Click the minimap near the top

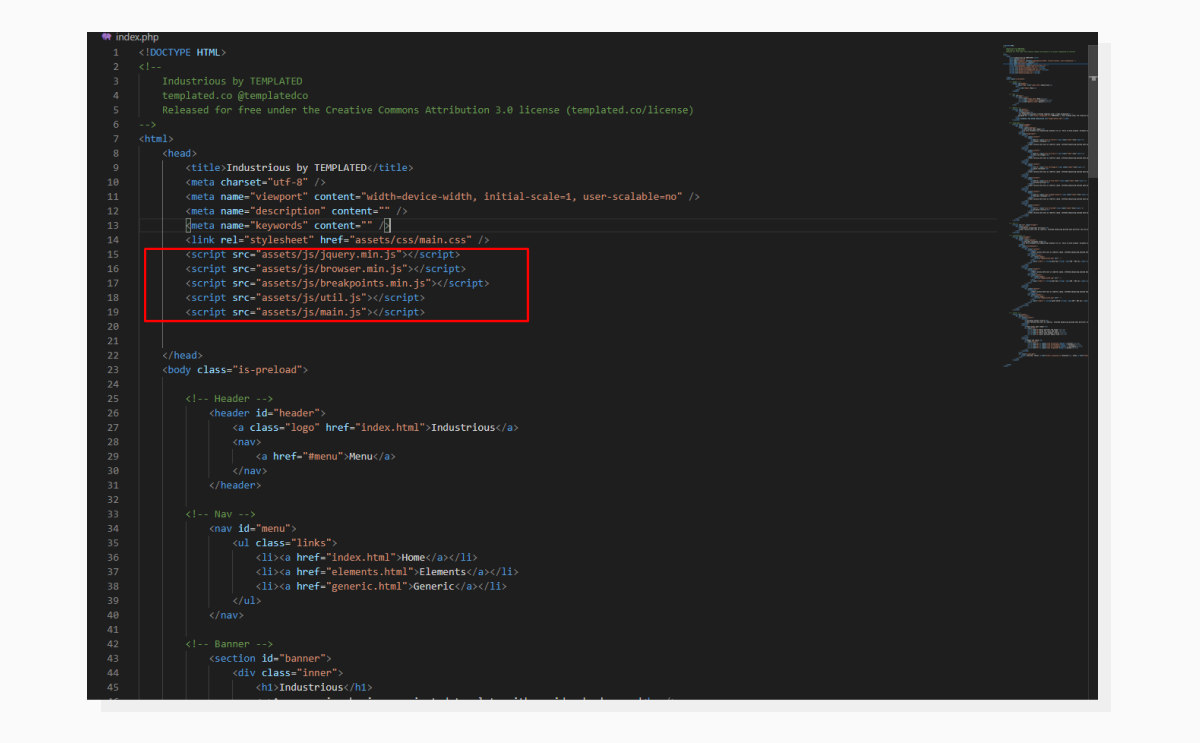1035,60
